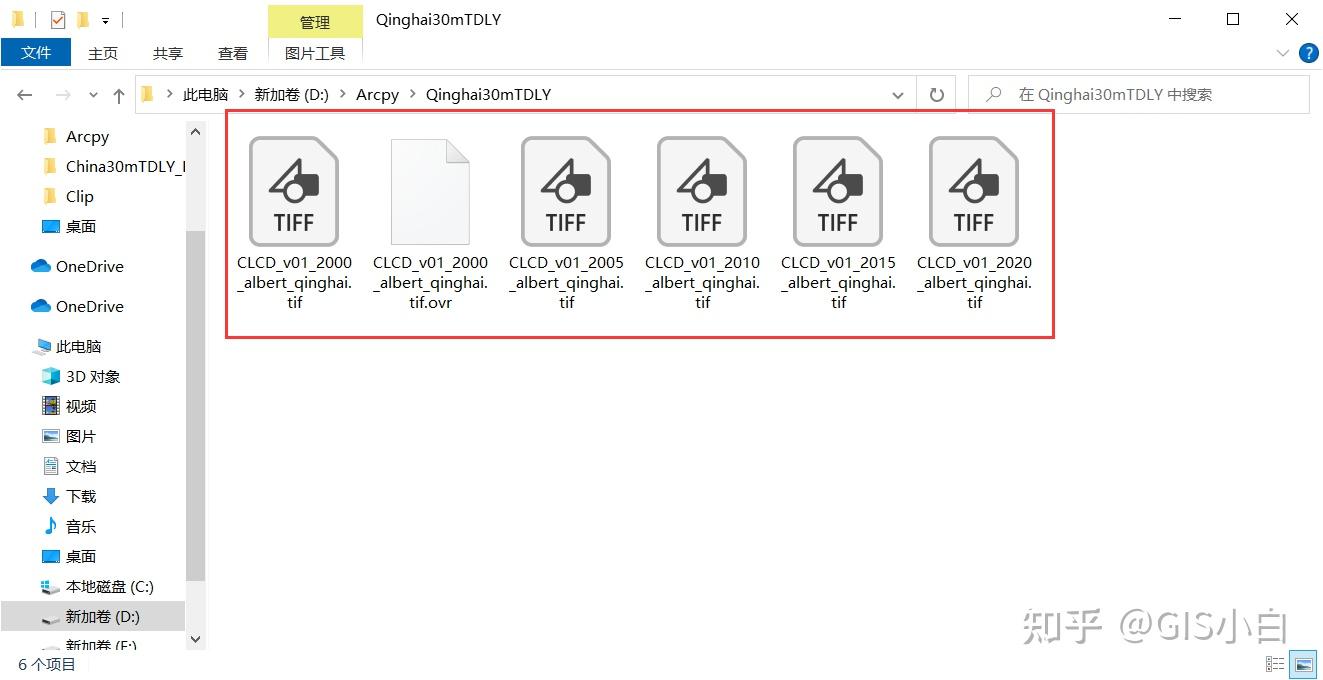1323x680 pixels.
Task: Switch to details view in status bar
Action: pos(1275,663)
